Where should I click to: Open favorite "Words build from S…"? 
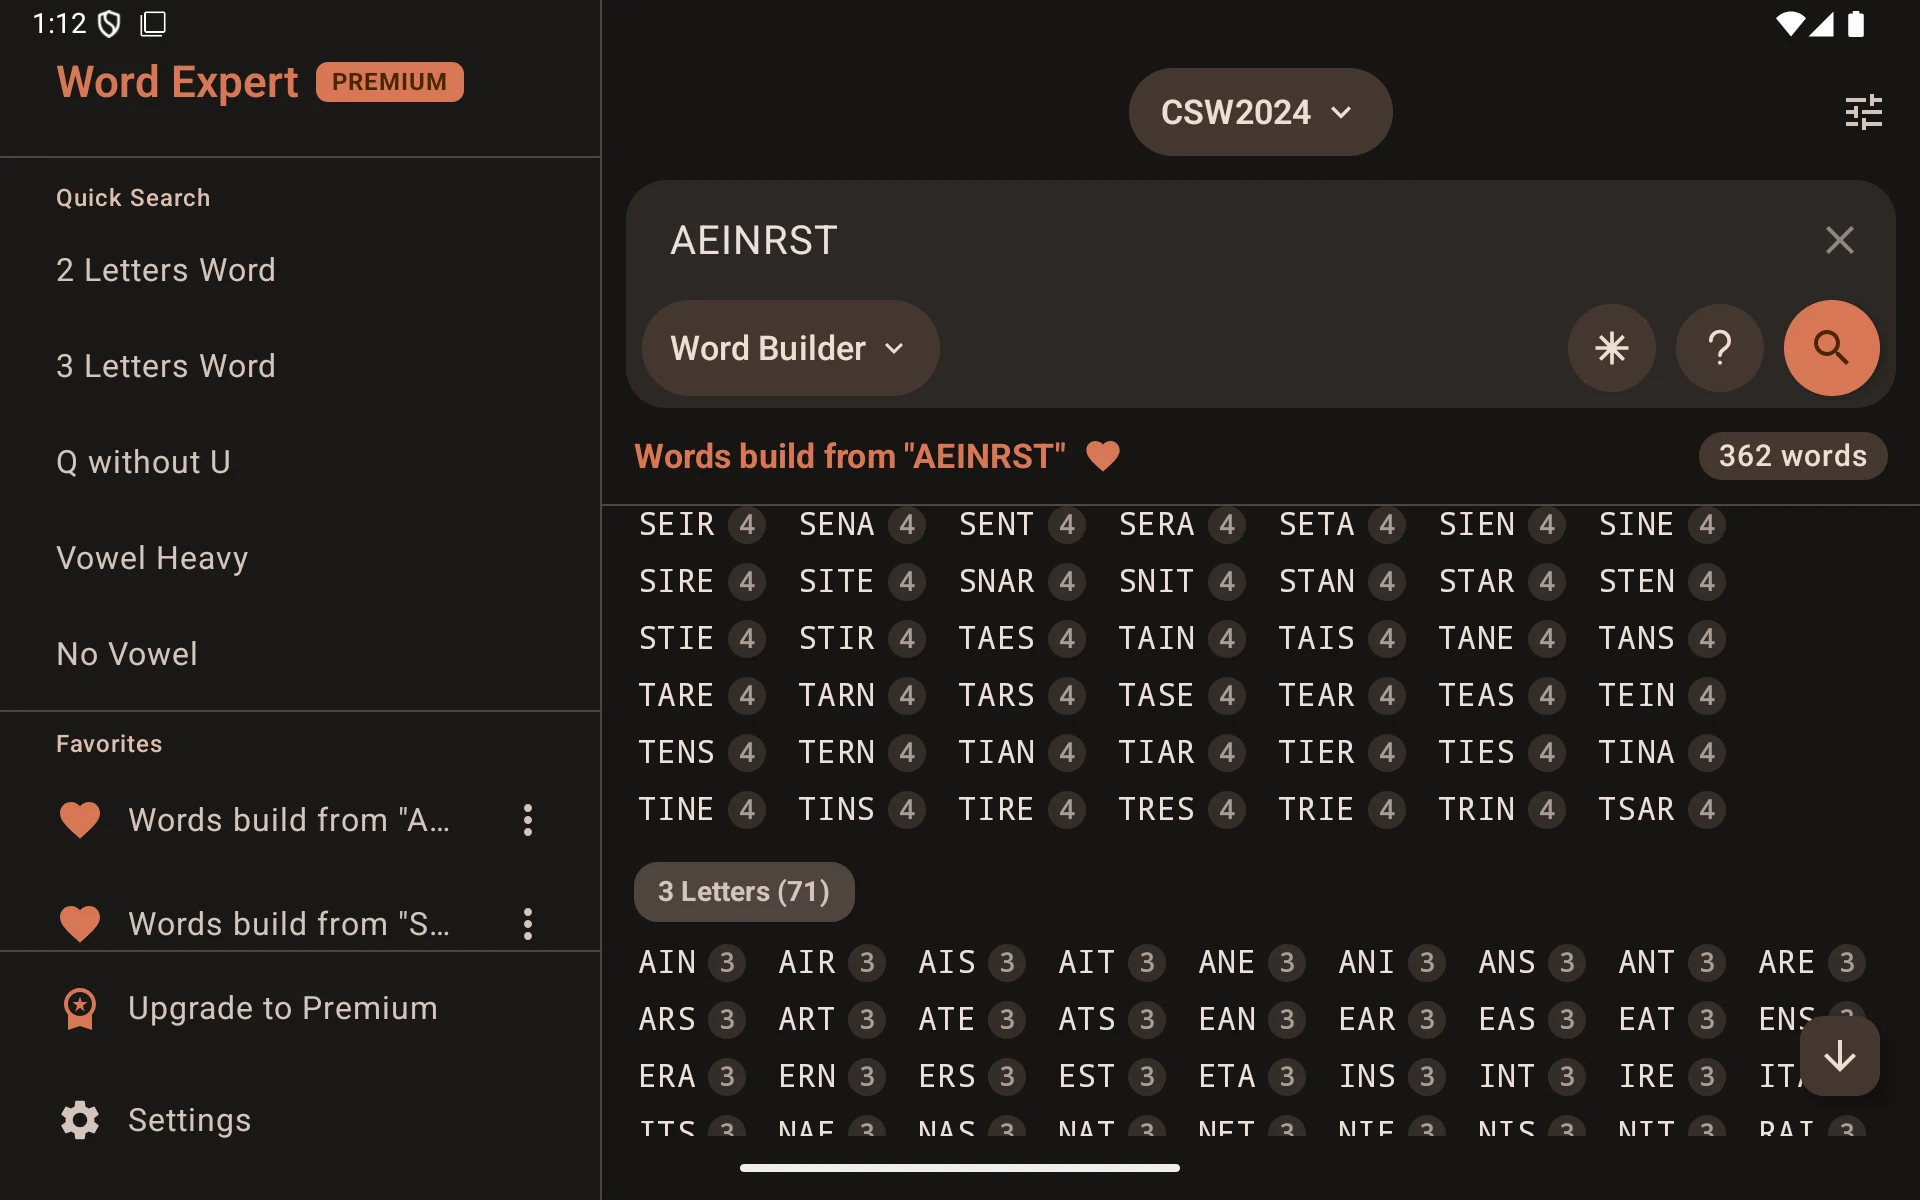(289, 924)
